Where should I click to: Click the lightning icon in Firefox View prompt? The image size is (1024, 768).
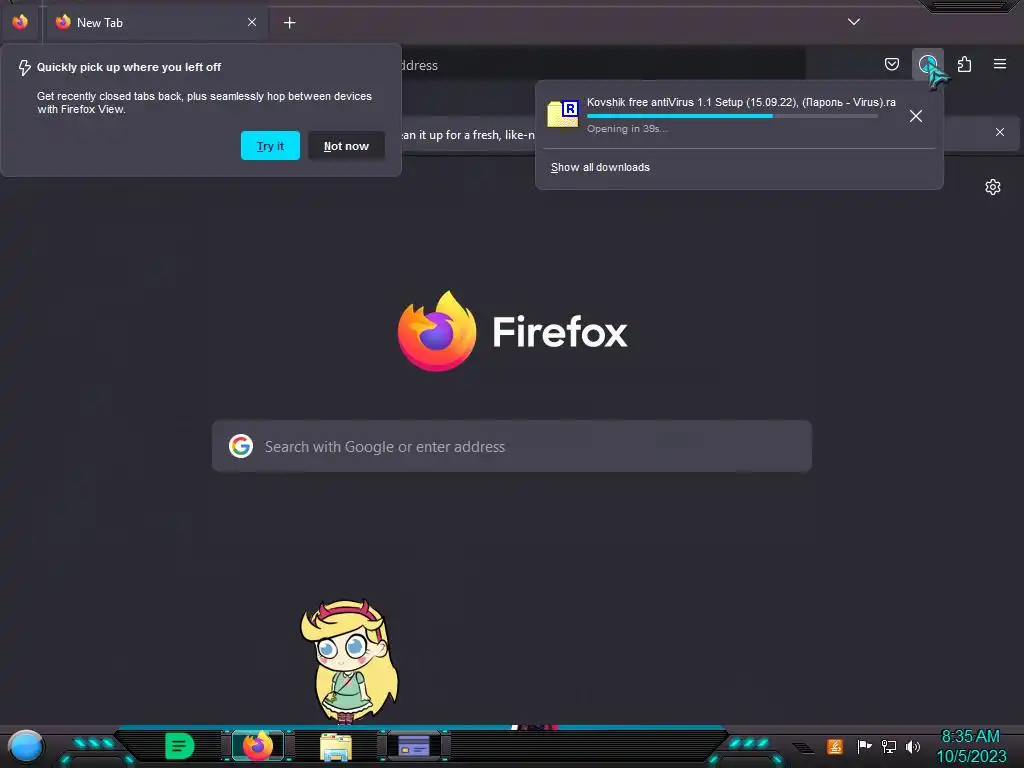24,67
